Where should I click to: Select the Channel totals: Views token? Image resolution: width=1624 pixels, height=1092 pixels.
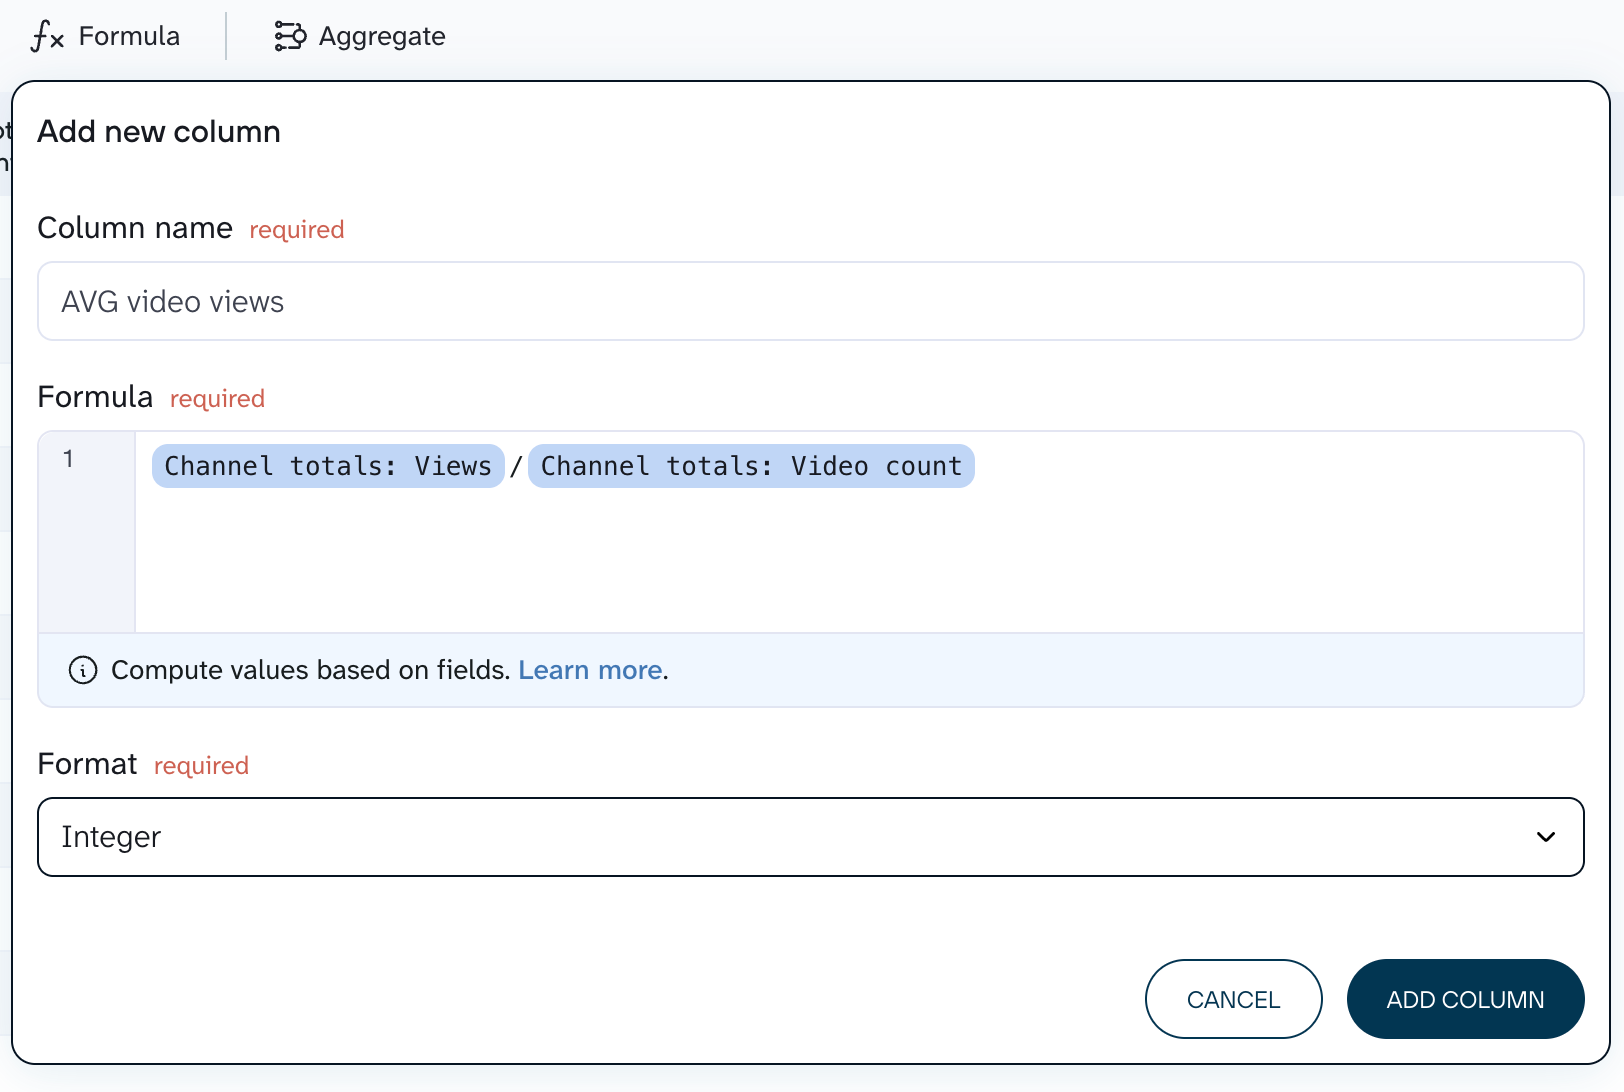click(x=328, y=466)
